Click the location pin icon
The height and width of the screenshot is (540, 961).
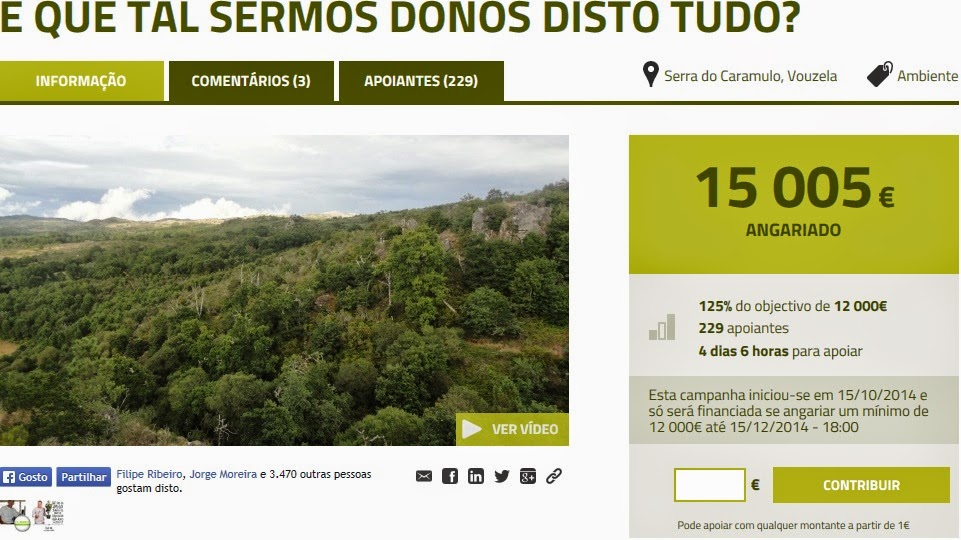(650, 75)
